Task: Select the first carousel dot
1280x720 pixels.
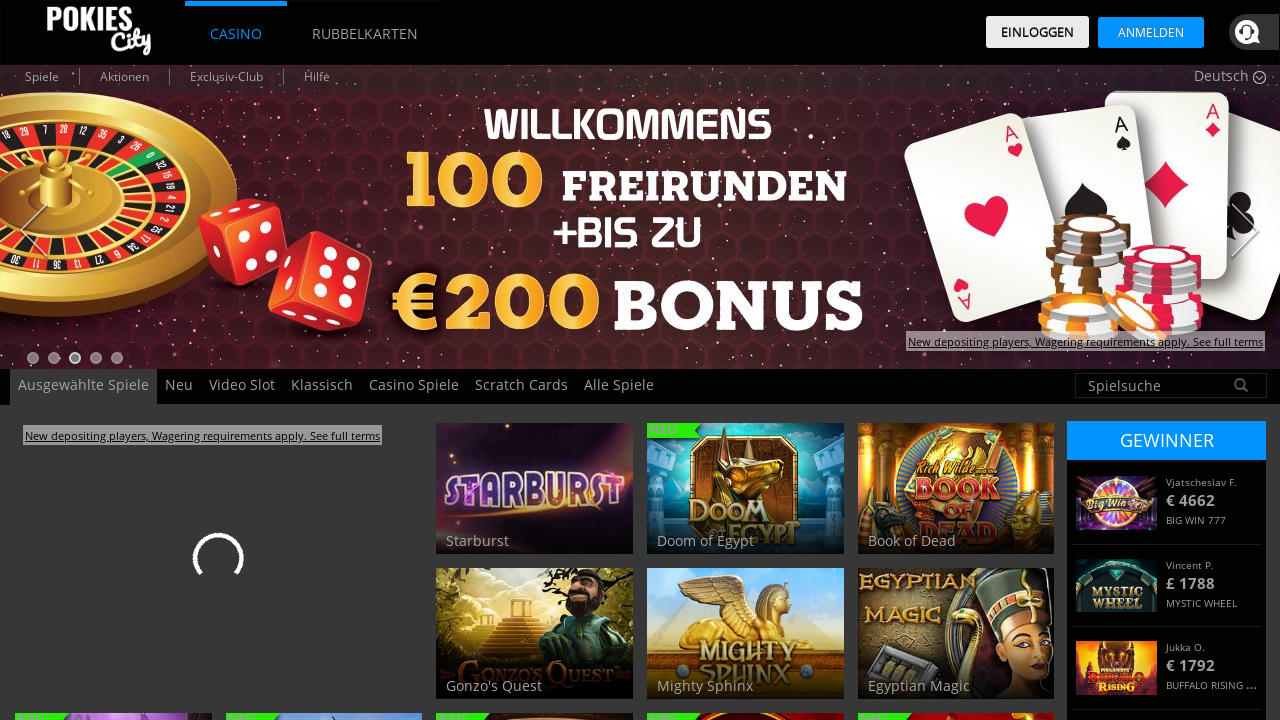Action: click(x=33, y=358)
